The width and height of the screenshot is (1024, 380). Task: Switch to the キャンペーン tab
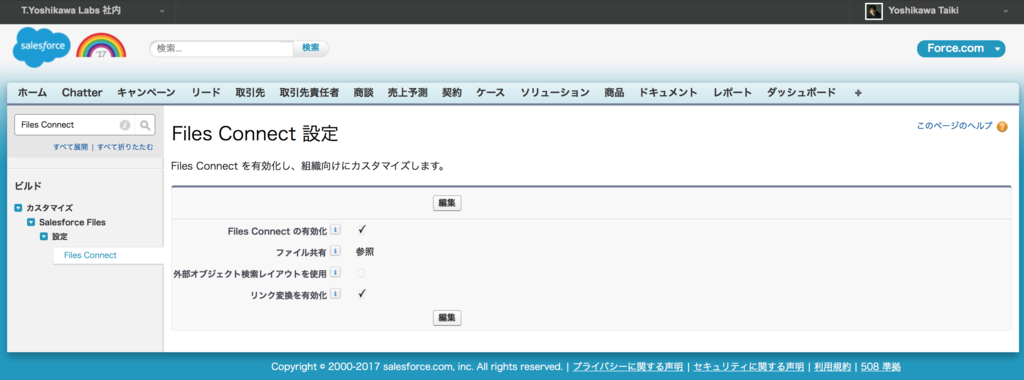point(146,93)
